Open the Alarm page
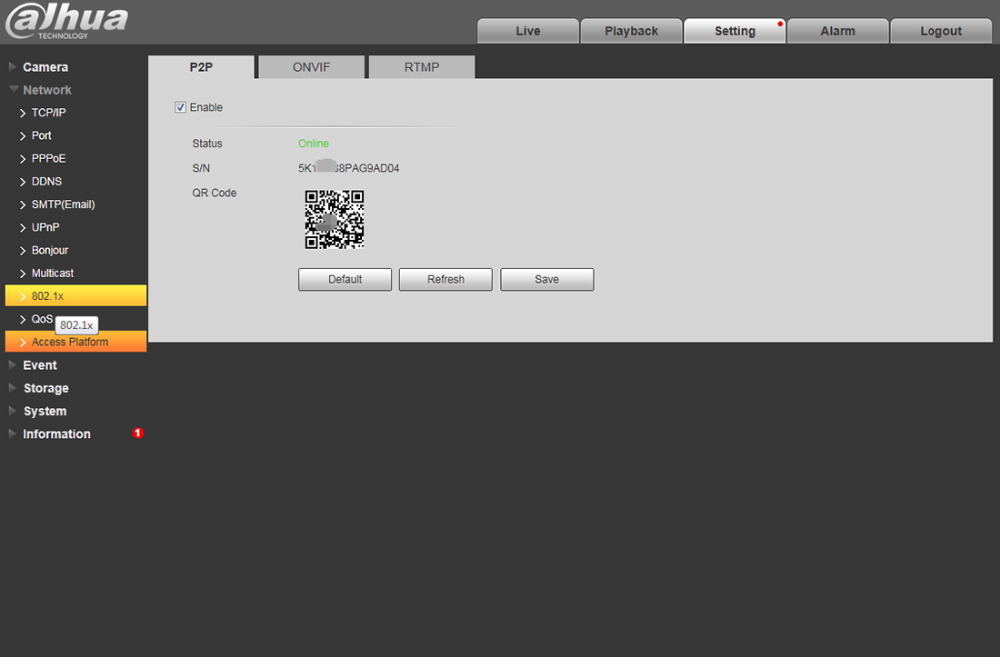1000x657 pixels. point(837,31)
